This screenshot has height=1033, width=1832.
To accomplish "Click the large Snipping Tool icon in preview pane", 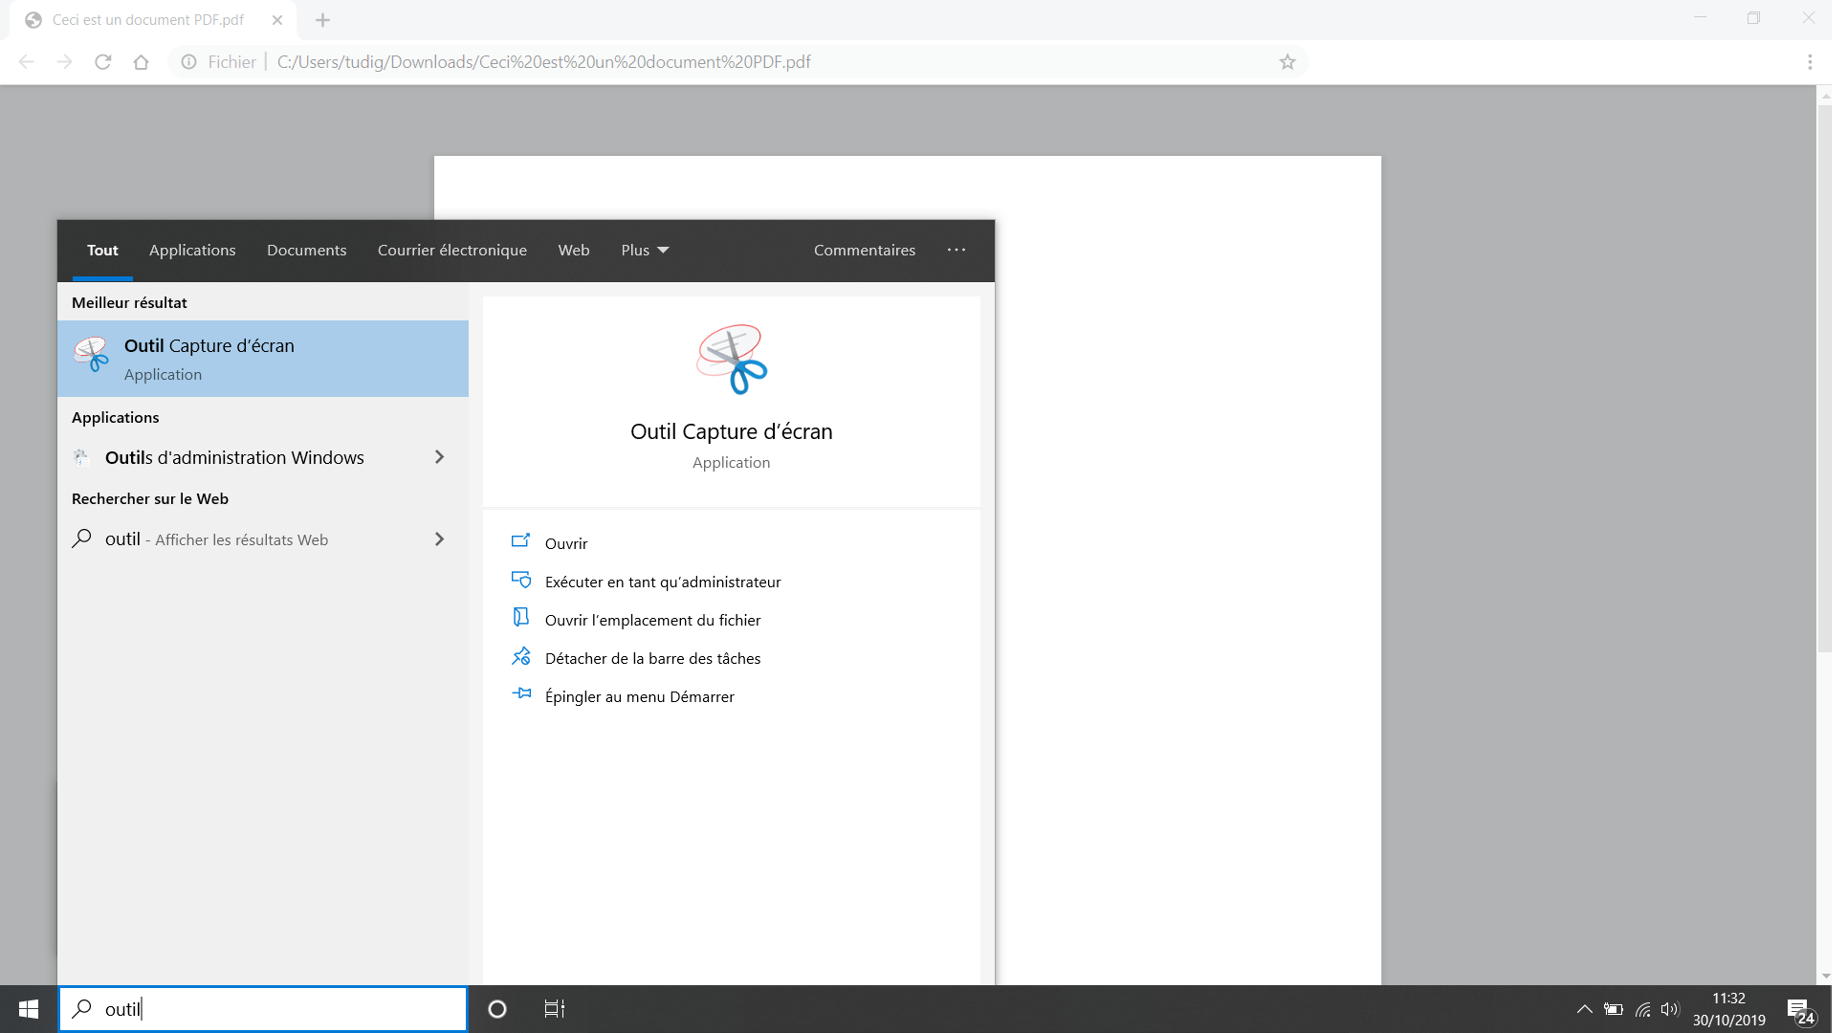I will (732, 359).
